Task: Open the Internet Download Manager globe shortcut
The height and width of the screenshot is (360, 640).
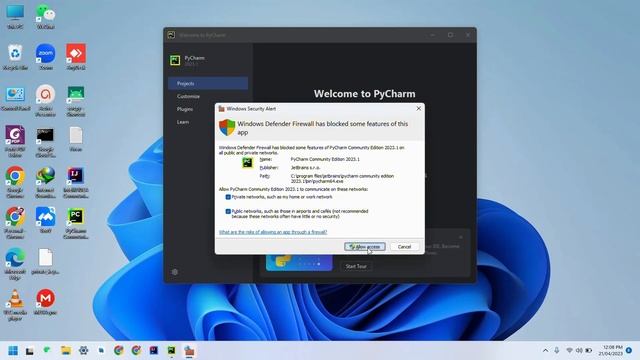Action: (45, 182)
